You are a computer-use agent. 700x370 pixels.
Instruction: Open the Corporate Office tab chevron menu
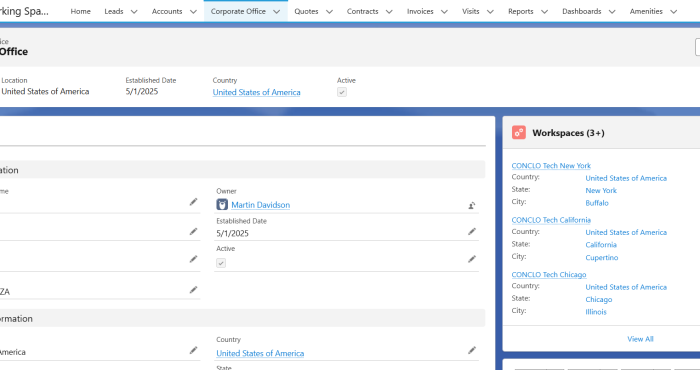coord(277,12)
